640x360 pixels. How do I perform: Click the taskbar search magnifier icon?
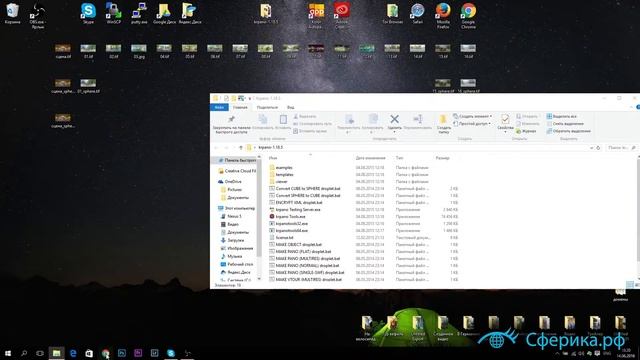[24, 353]
